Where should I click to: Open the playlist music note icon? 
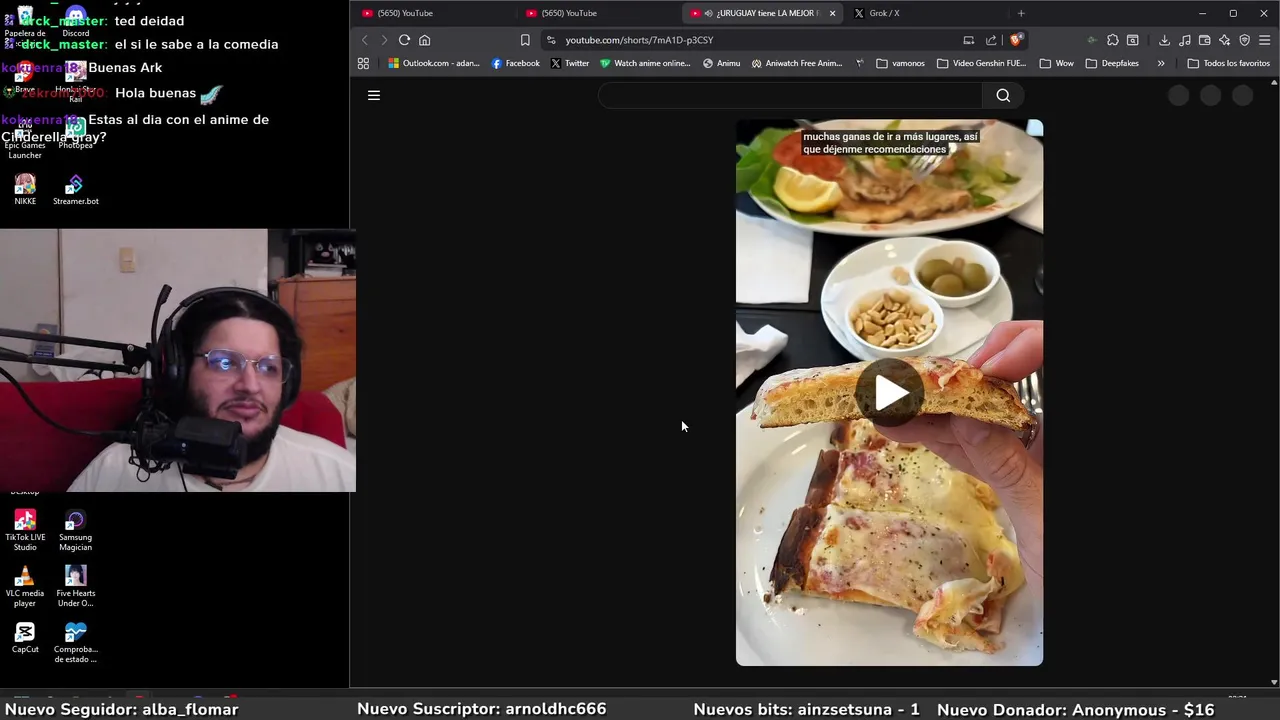(x=1185, y=40)
